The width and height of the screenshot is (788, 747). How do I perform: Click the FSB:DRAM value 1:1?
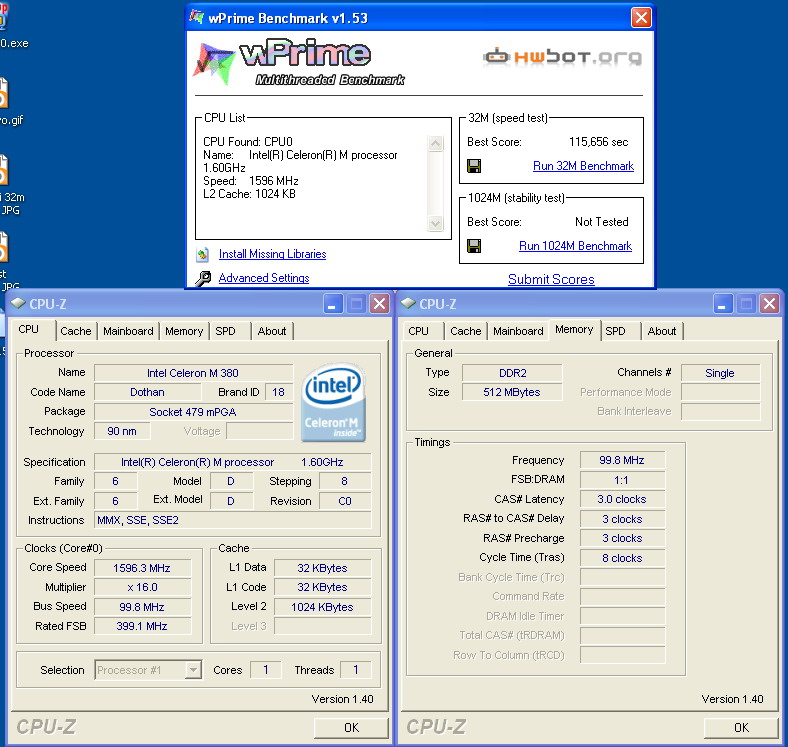point(622,480)
